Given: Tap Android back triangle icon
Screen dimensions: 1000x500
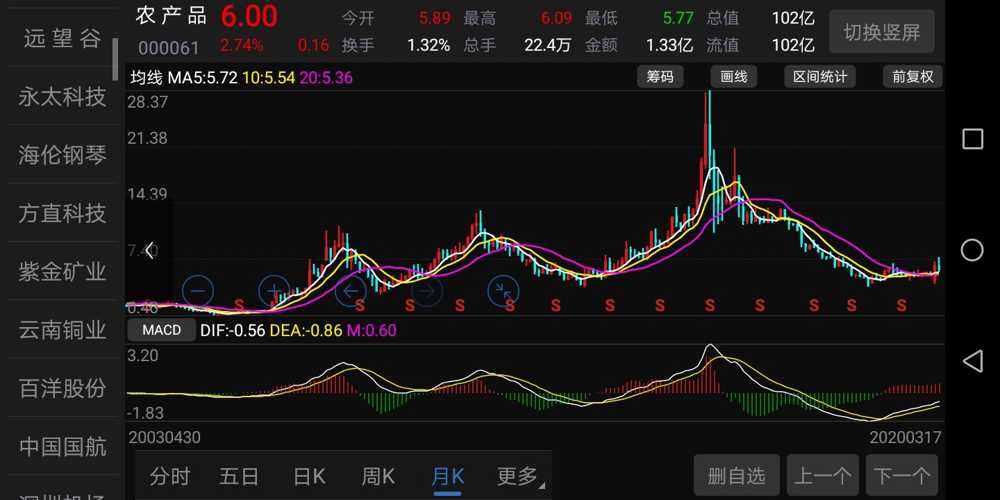Looking at the screenshot, I should coord(972,362).
